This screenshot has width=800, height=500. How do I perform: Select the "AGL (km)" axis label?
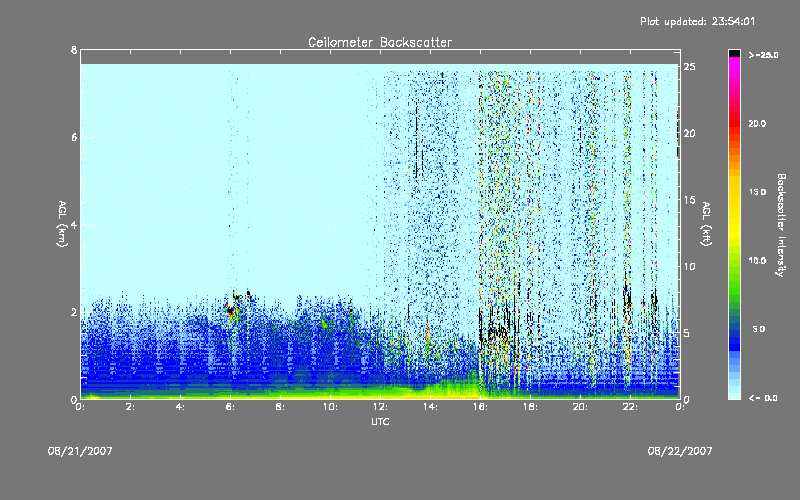(x=62, y=224)
